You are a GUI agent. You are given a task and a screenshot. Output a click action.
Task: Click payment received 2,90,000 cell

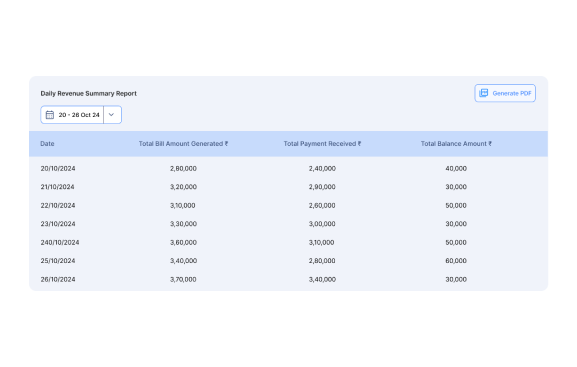(x=322, y=187)
